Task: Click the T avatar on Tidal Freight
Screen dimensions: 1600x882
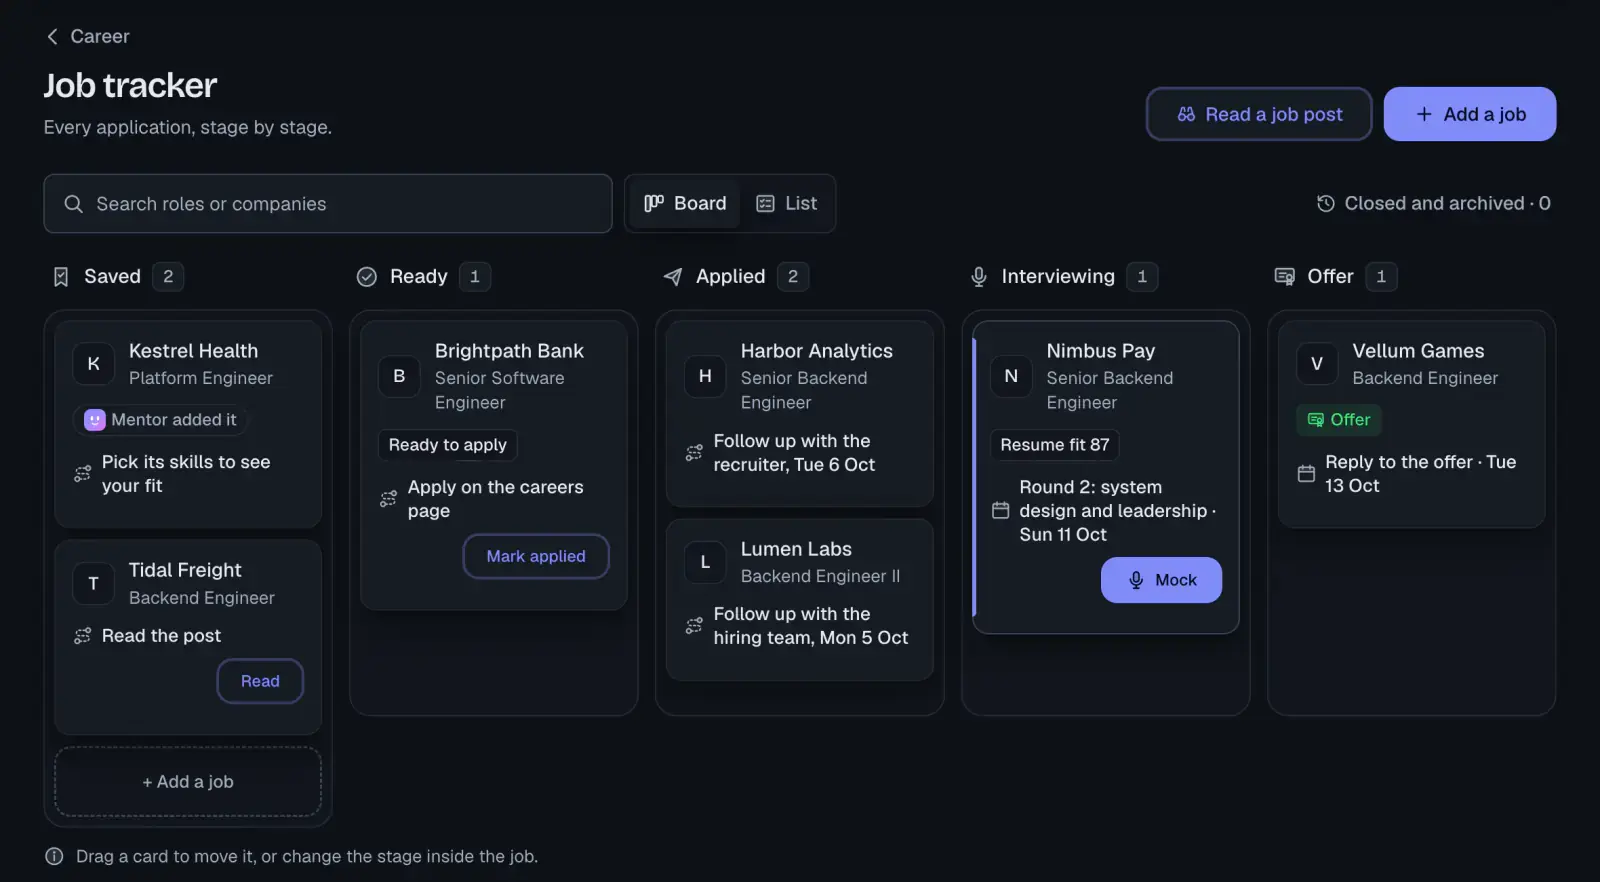Action: (x=94, y=583)
